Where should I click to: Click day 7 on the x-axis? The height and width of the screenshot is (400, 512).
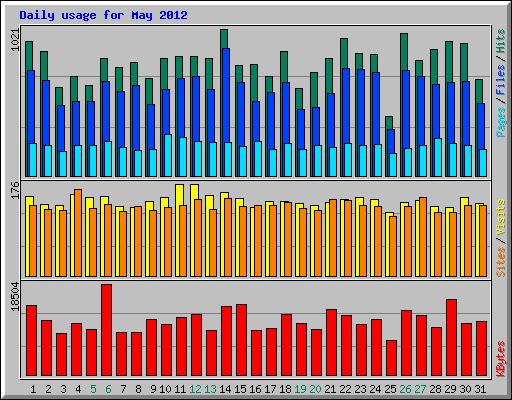pyautogui.click(x=123, y=389)
